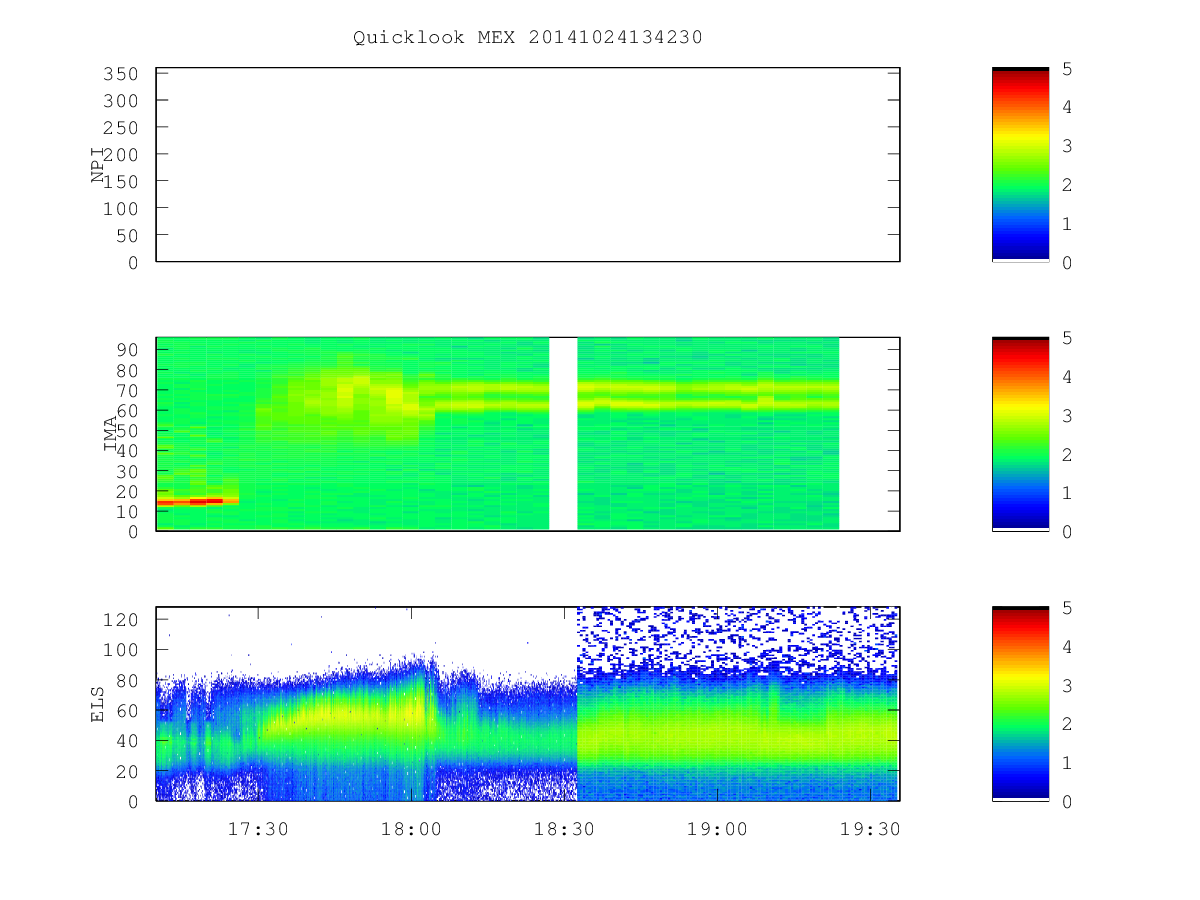Screen dimensions: 1200x900
Task: Click the 20 tick on ELS axis
Action: 127,771
